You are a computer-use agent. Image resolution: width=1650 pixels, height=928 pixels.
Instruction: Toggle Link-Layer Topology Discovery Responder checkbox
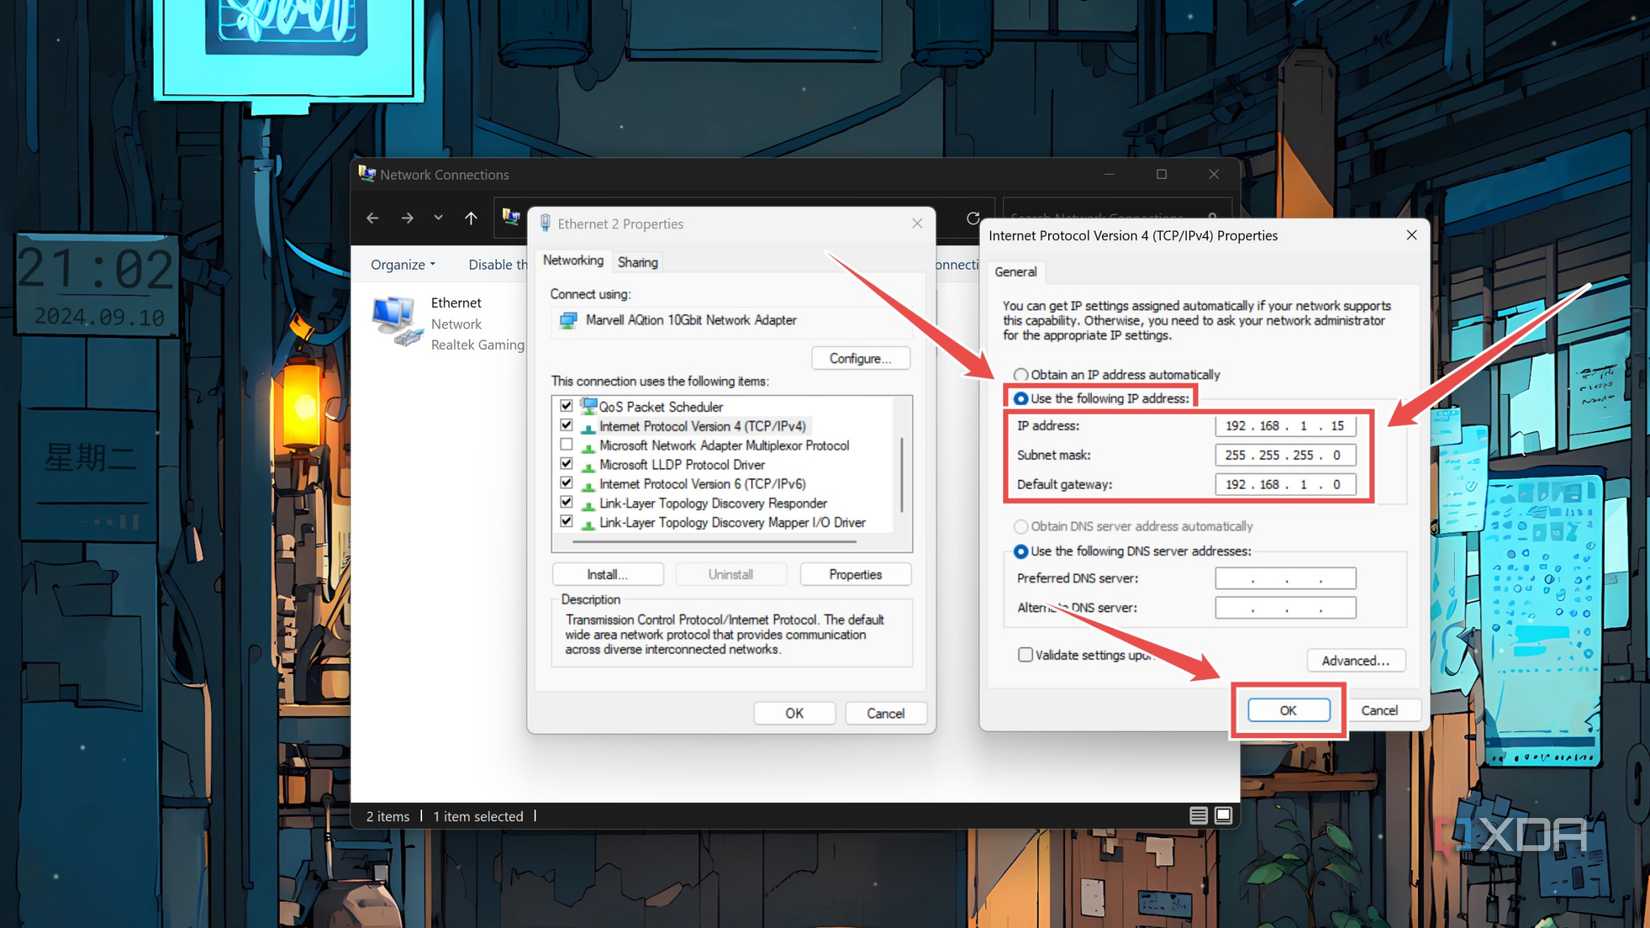click(x=567, y=502)
